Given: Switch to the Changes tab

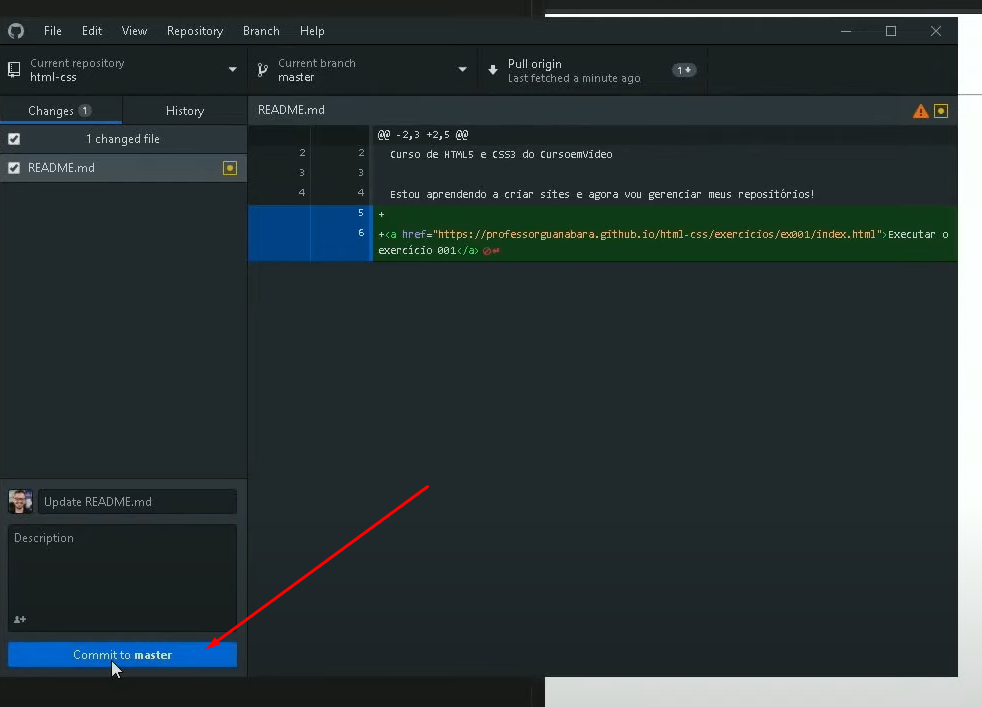Looking at the screenshot, I should (x=61, y=110).
